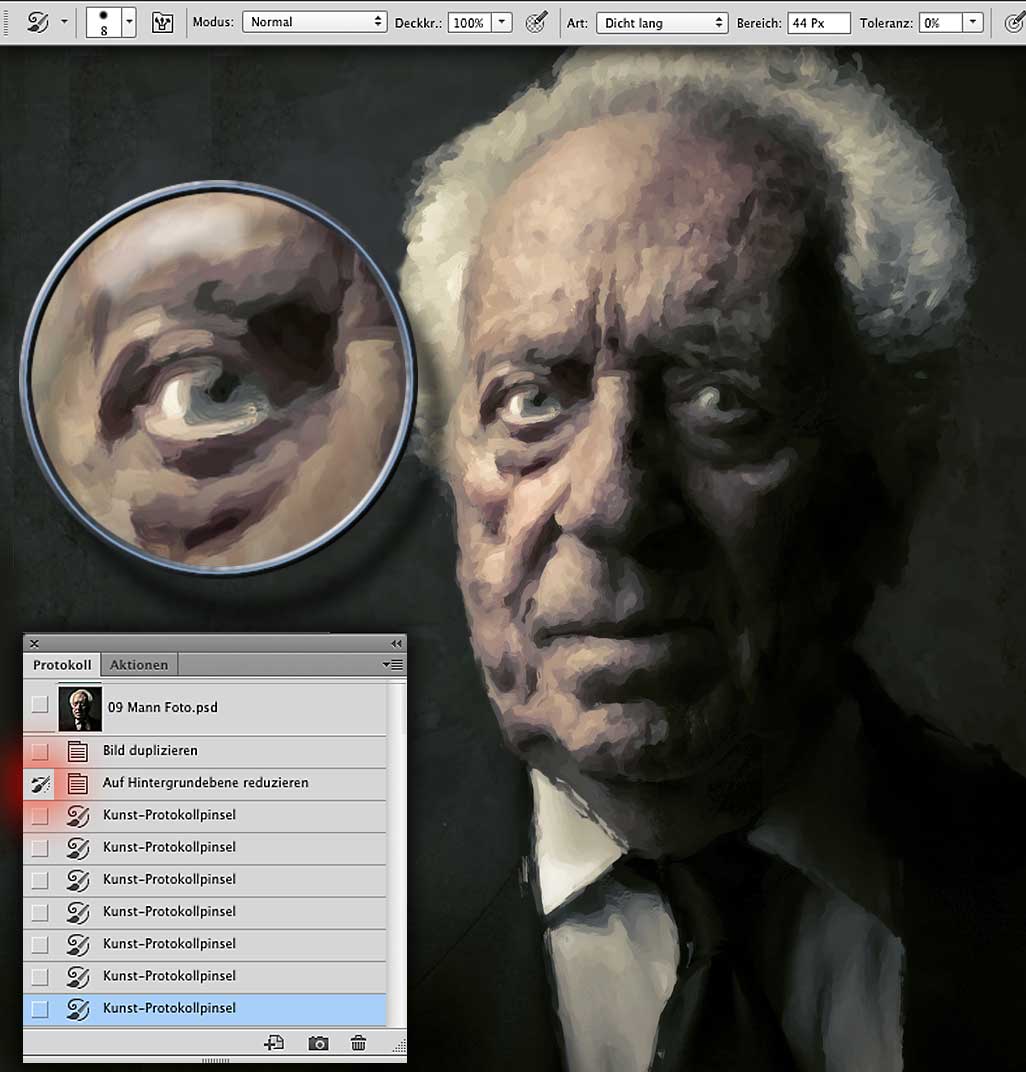This screenshot has width=1026, height=1072.
Task: Select the 09 Mann Foto.psd snapshot thumbnail
Action: tap(80, 708)
